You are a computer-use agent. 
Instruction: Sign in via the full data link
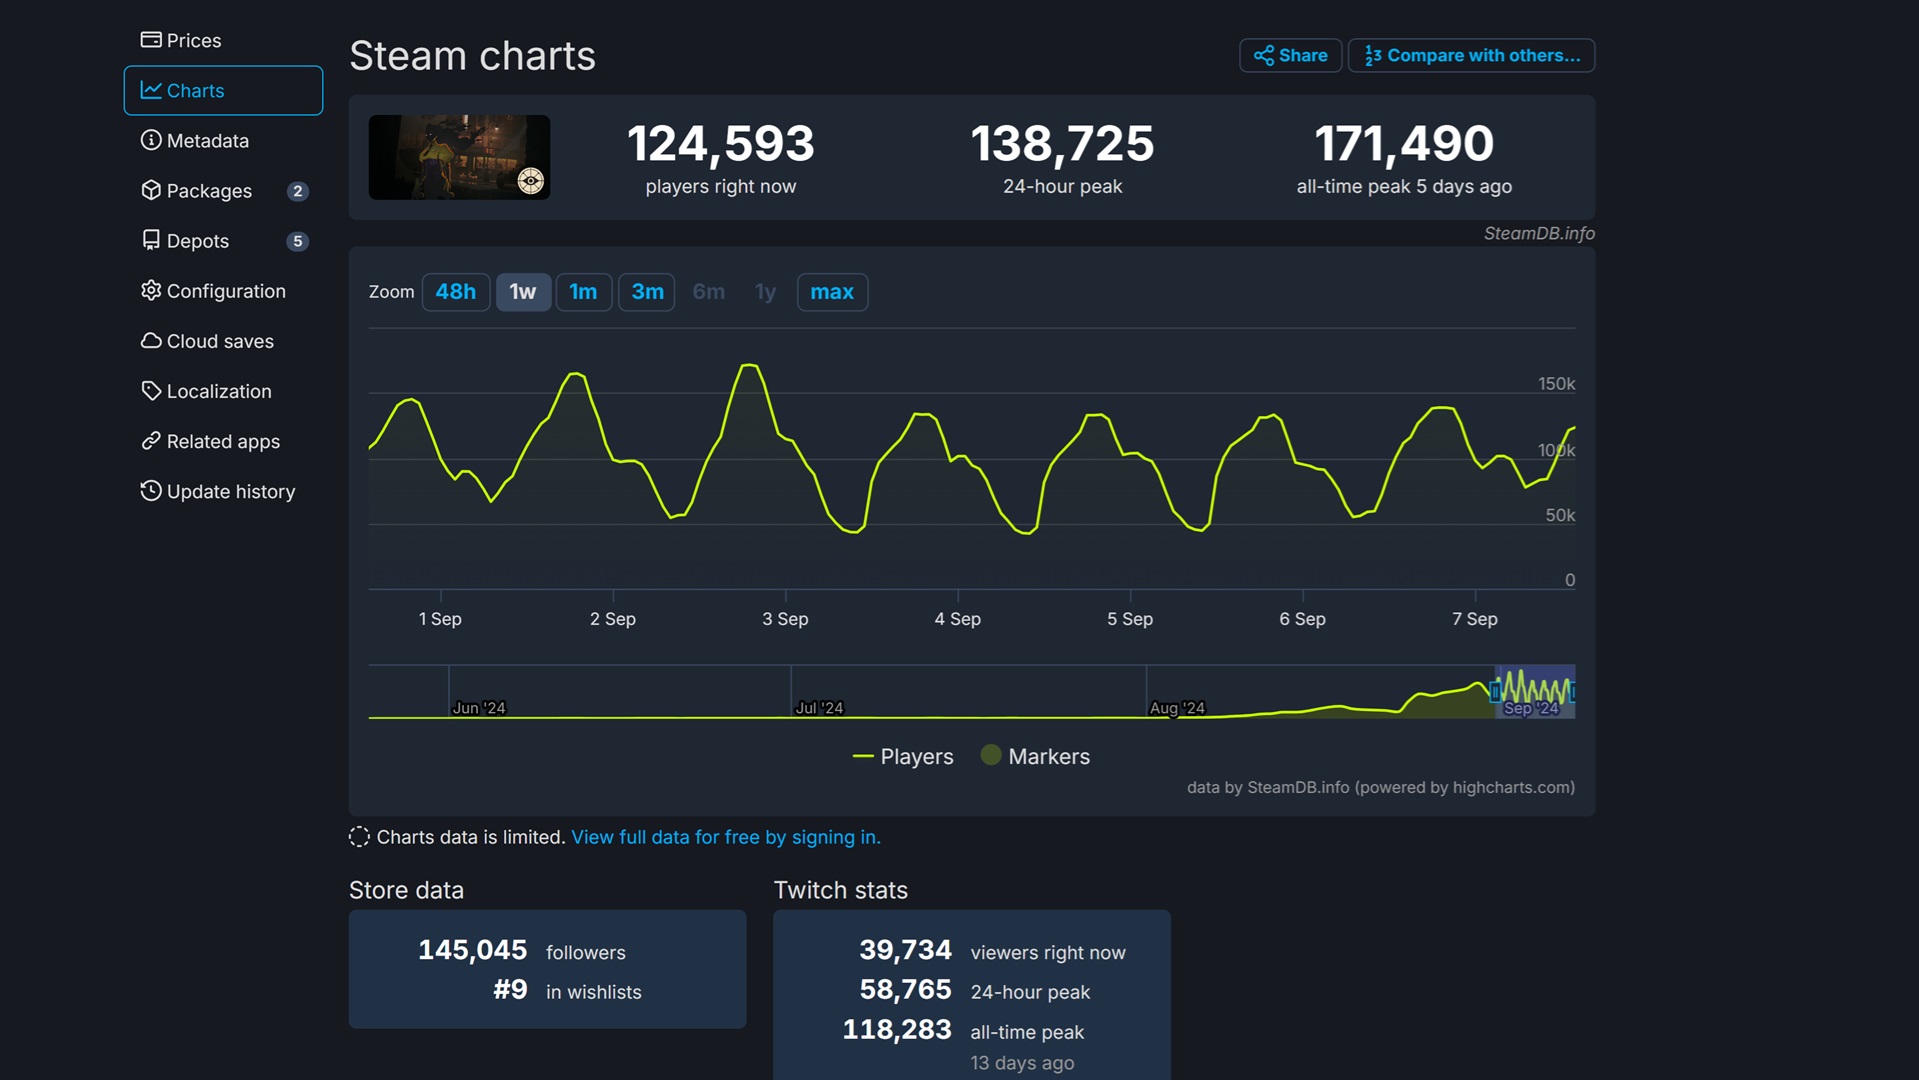pos(725,837)
